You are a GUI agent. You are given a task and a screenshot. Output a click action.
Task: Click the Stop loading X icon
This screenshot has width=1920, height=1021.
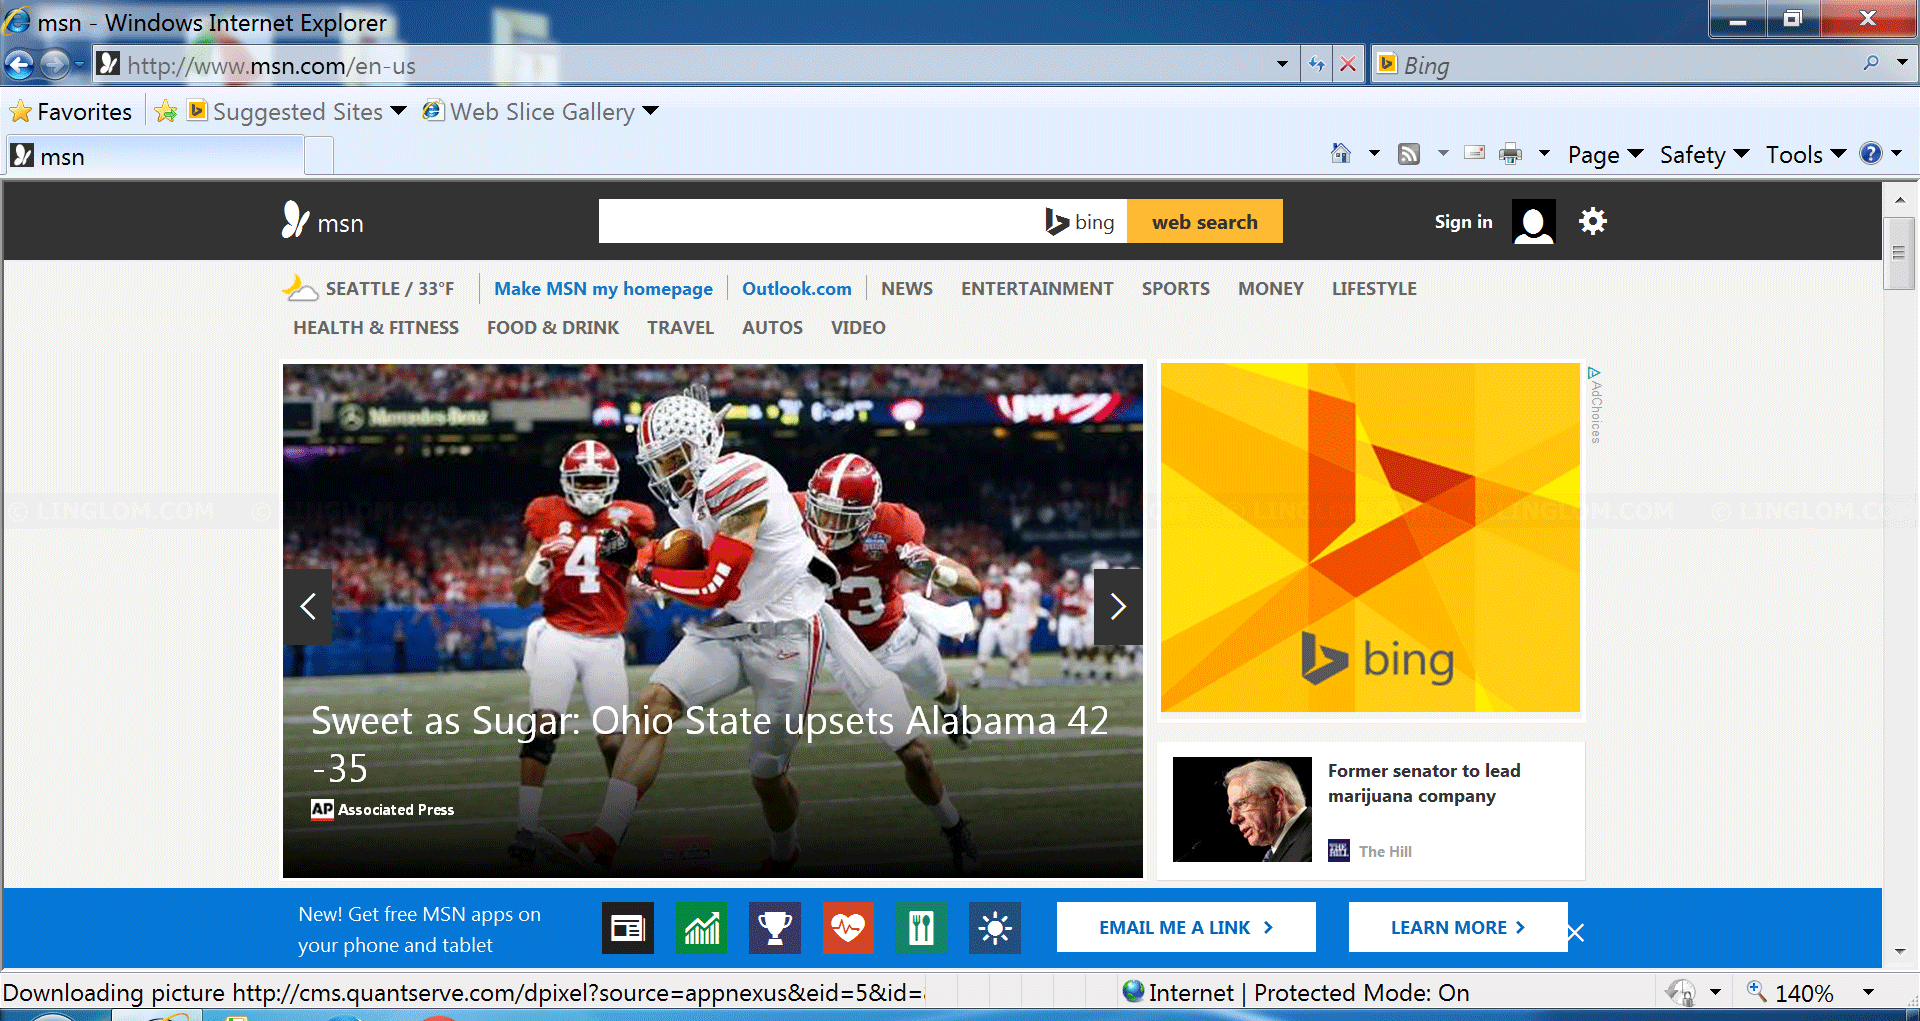point(1348,65)
